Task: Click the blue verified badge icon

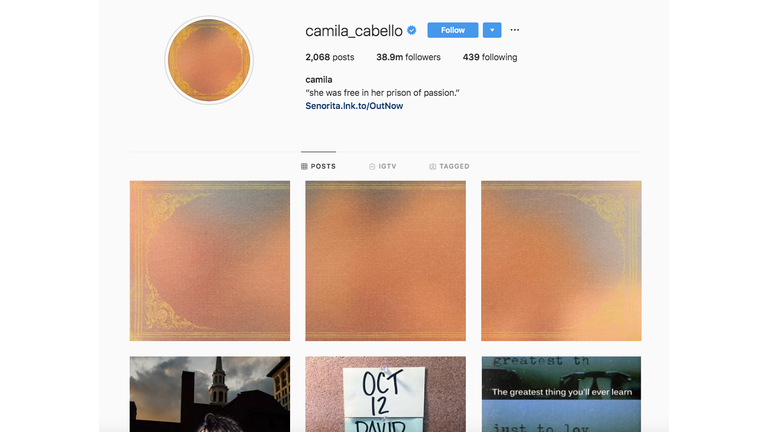Action: [412, 30]
